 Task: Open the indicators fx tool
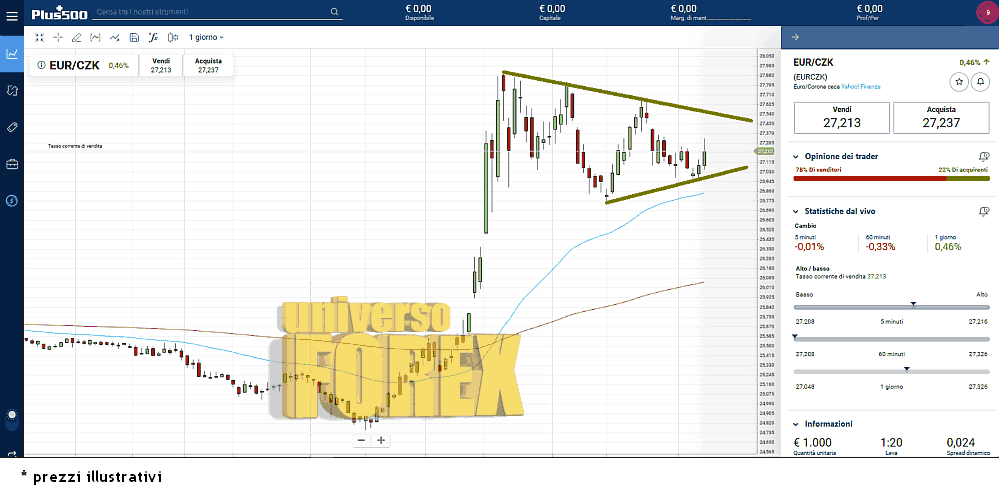[x=153, y=37]
